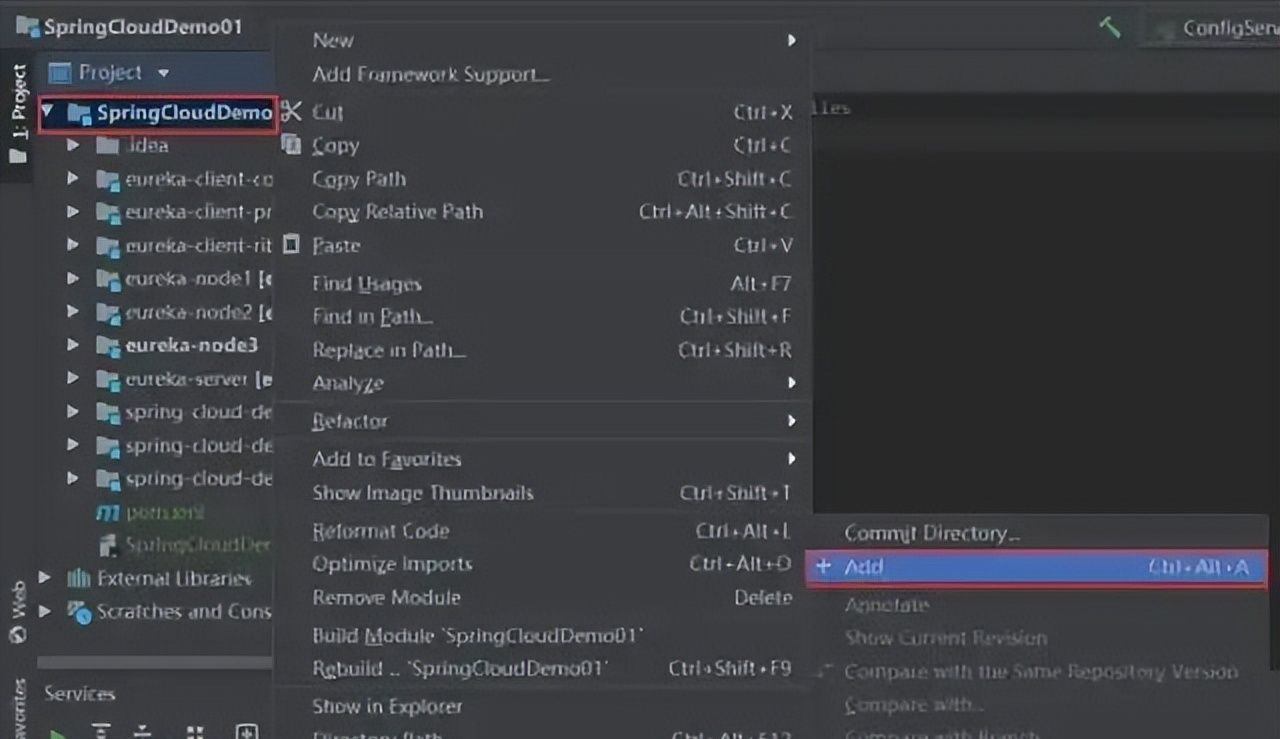Click Cut in the context menu
Image resolution: width=1280 pixels, height=739 pixels.
(x=328, y=112)
